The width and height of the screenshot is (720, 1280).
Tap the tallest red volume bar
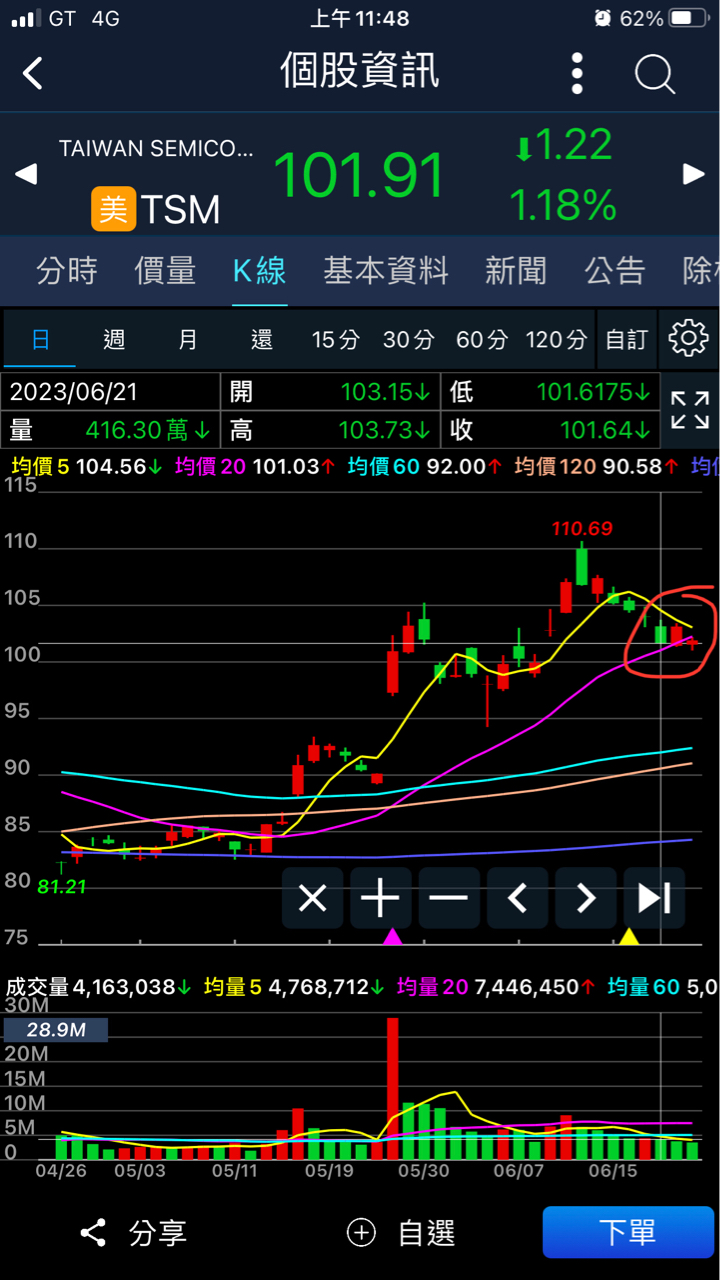click(x=393, y=1088)
